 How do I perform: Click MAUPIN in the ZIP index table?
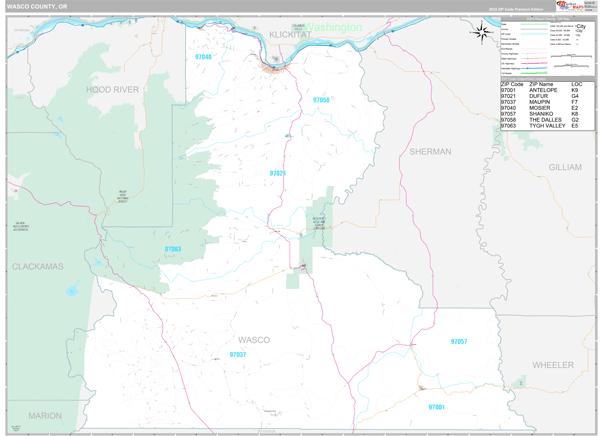click(x=540, y=102)
